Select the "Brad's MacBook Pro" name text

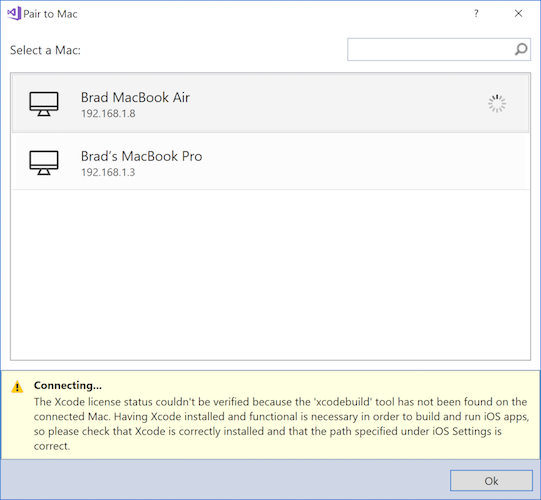(x=141, y=156)
